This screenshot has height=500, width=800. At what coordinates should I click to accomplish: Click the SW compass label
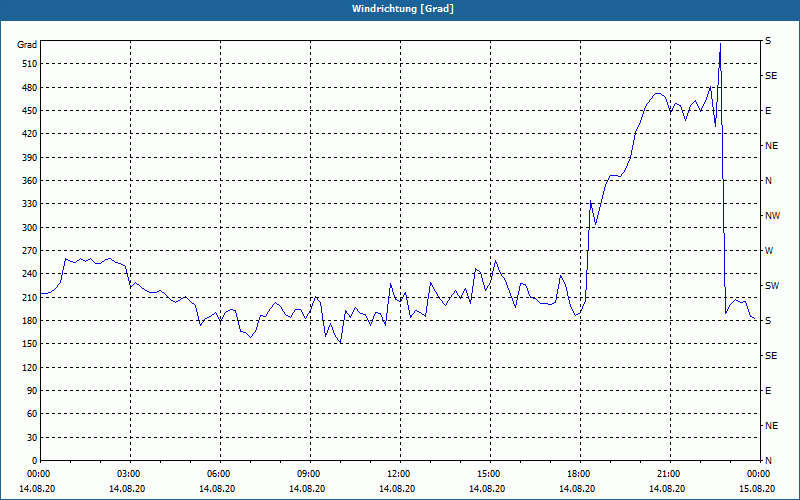(772, 286)
